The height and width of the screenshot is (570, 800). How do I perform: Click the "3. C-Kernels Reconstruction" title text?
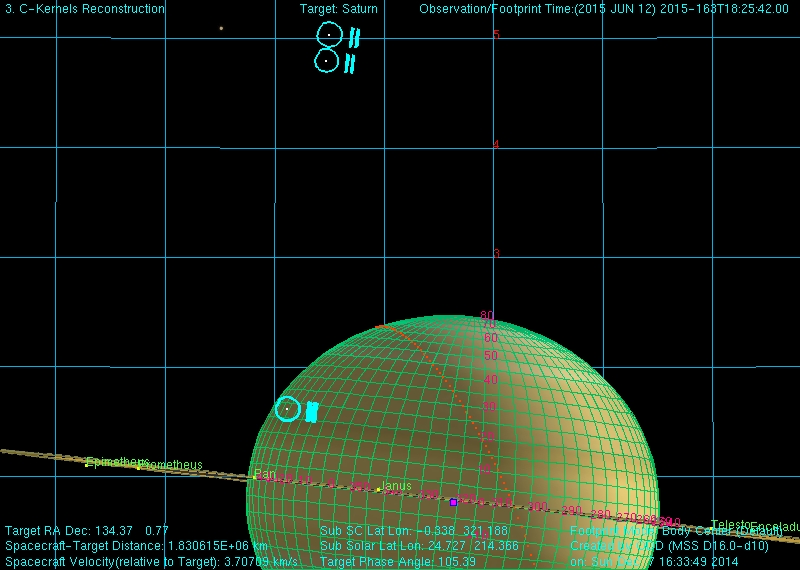click(x=85, y=9)
